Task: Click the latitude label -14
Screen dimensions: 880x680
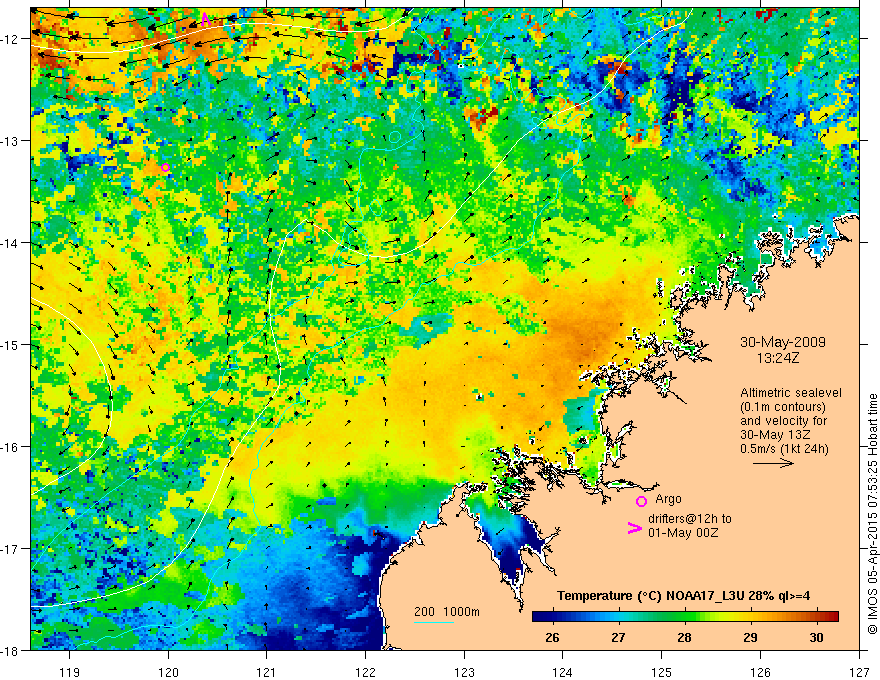Action: pyautogui.click(x=10, y=243)
